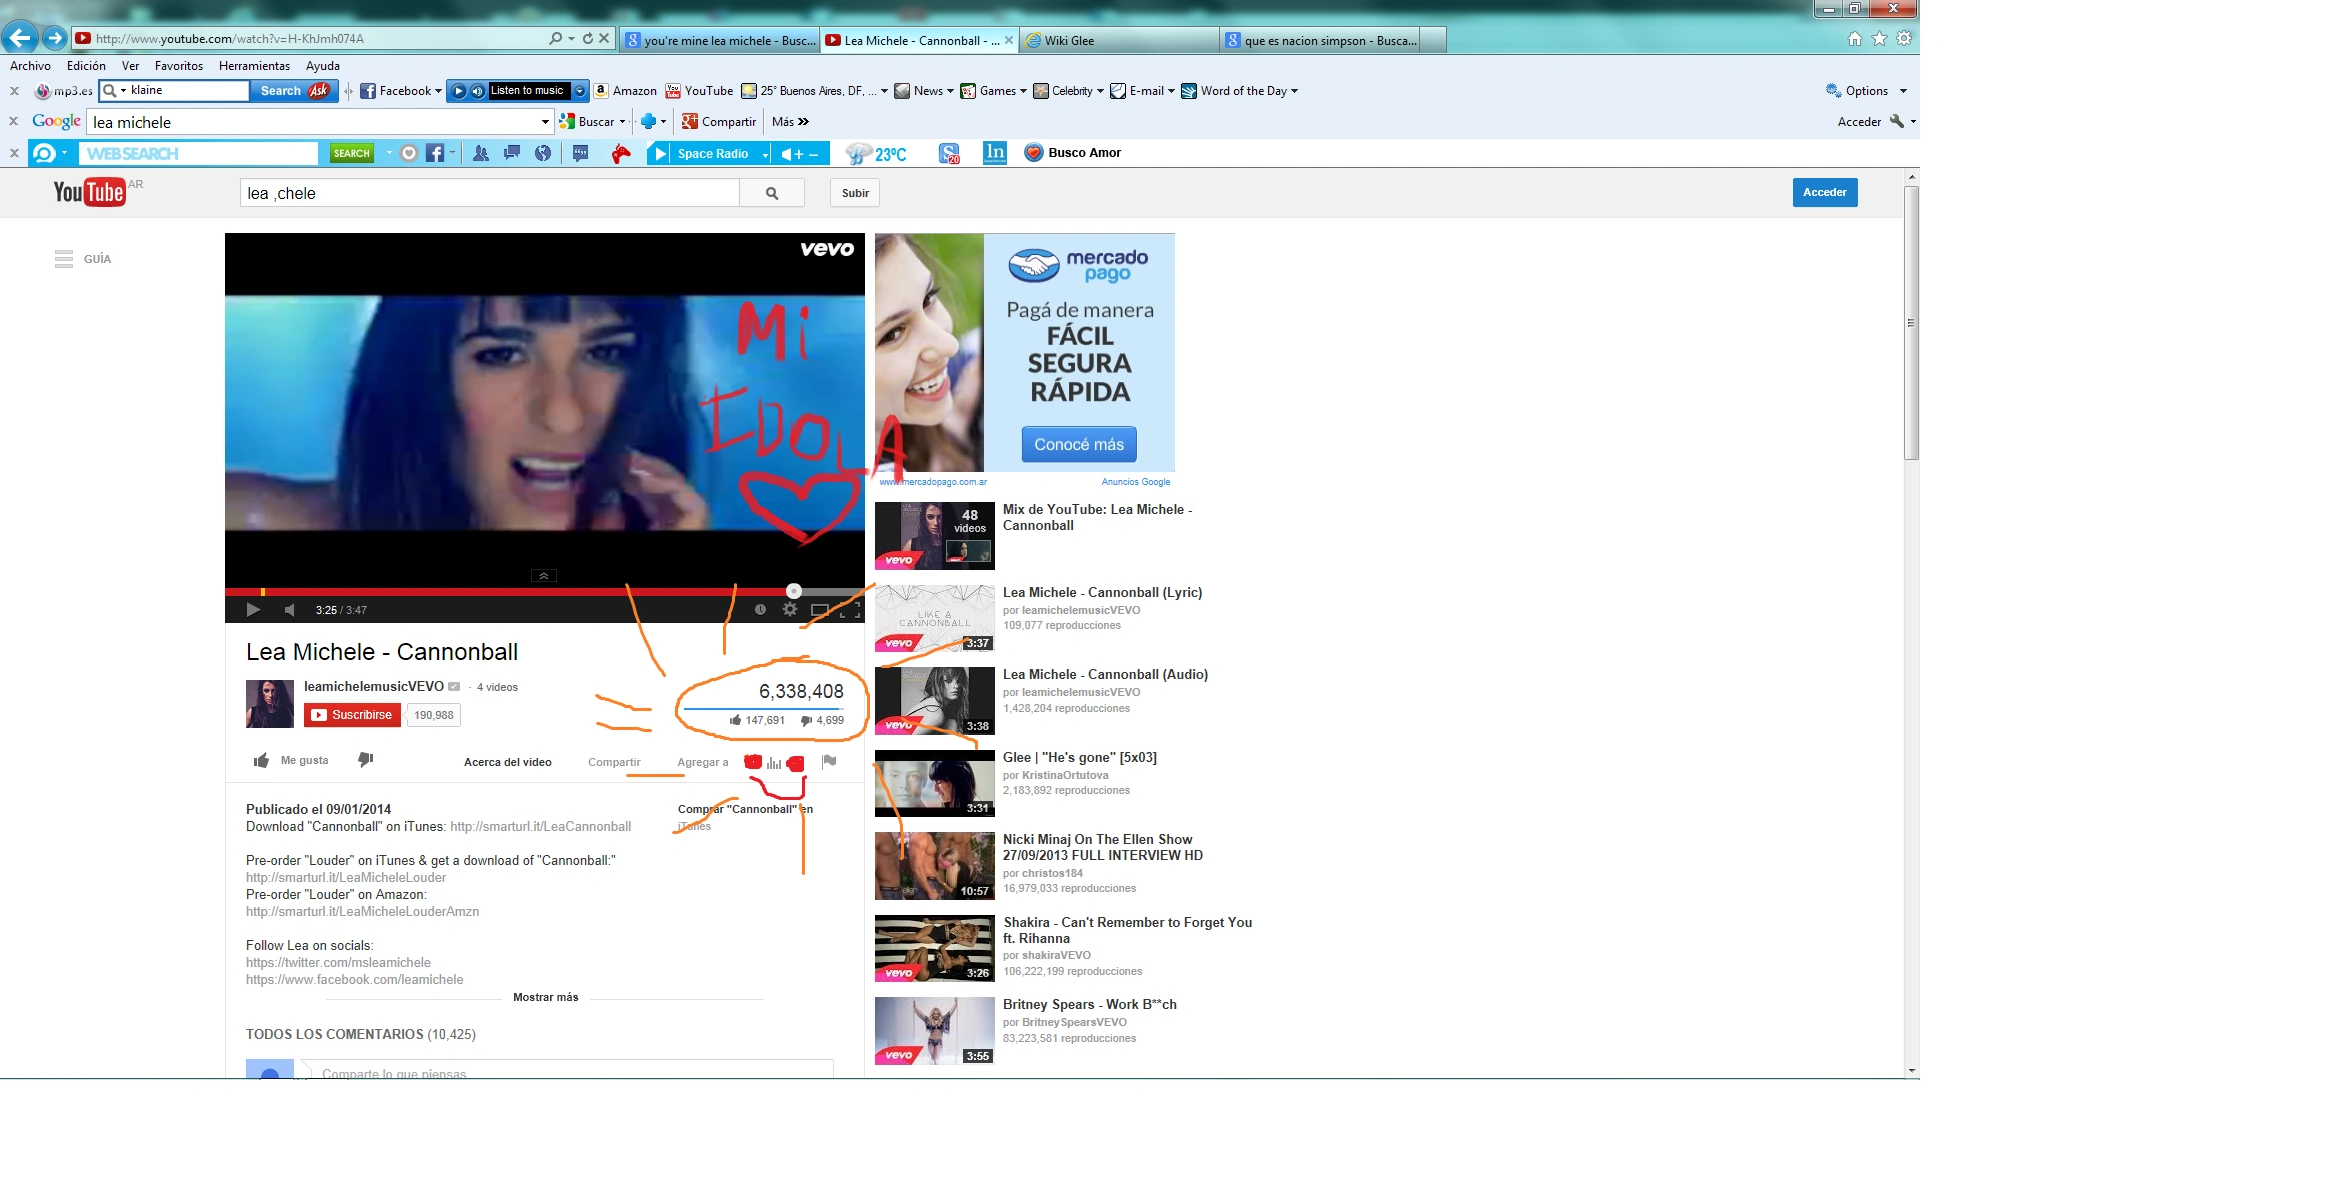Click the red Suscribirse button

click(351, 715)
